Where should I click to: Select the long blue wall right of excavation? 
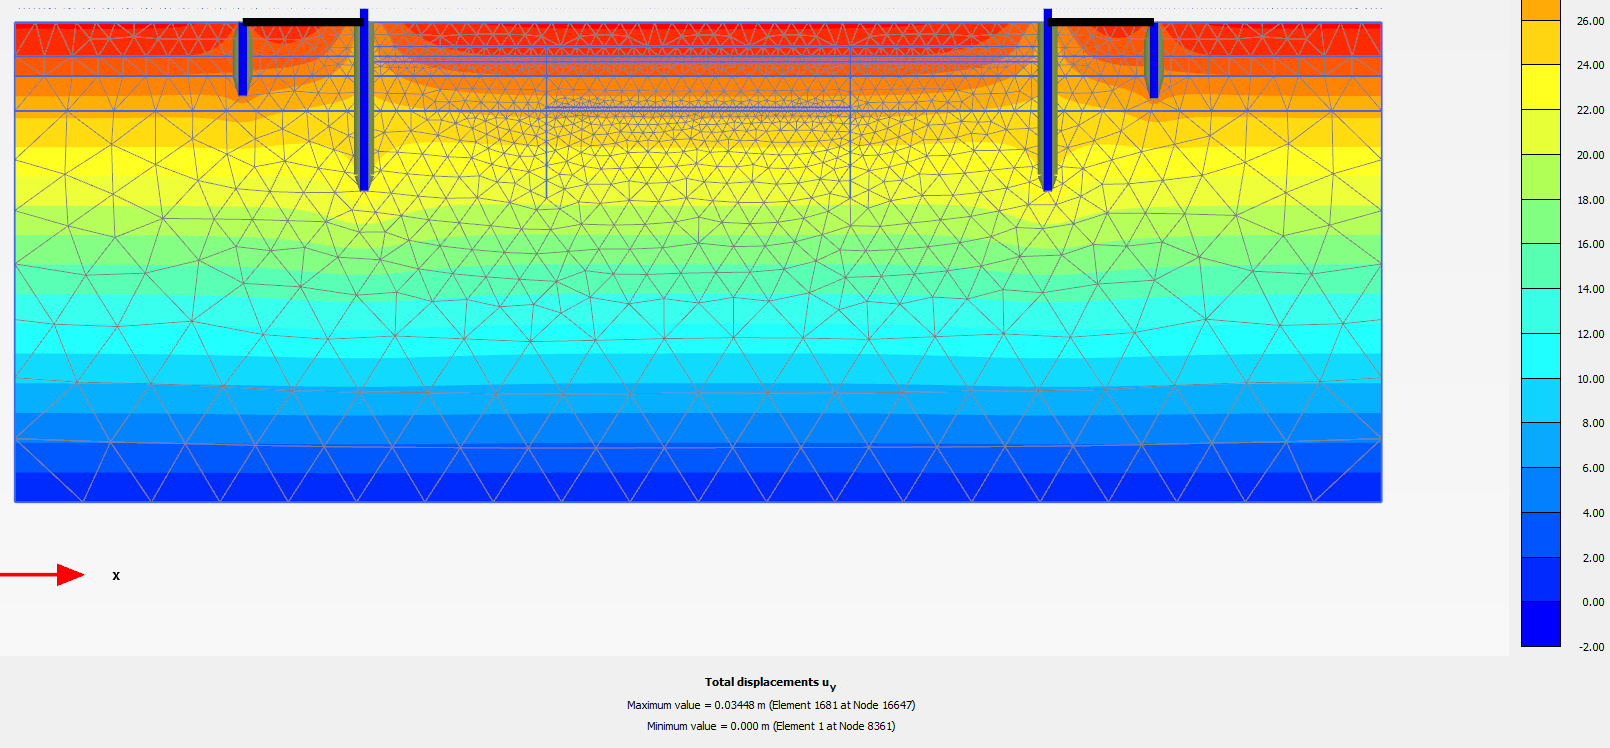(x=1048, y=100)
